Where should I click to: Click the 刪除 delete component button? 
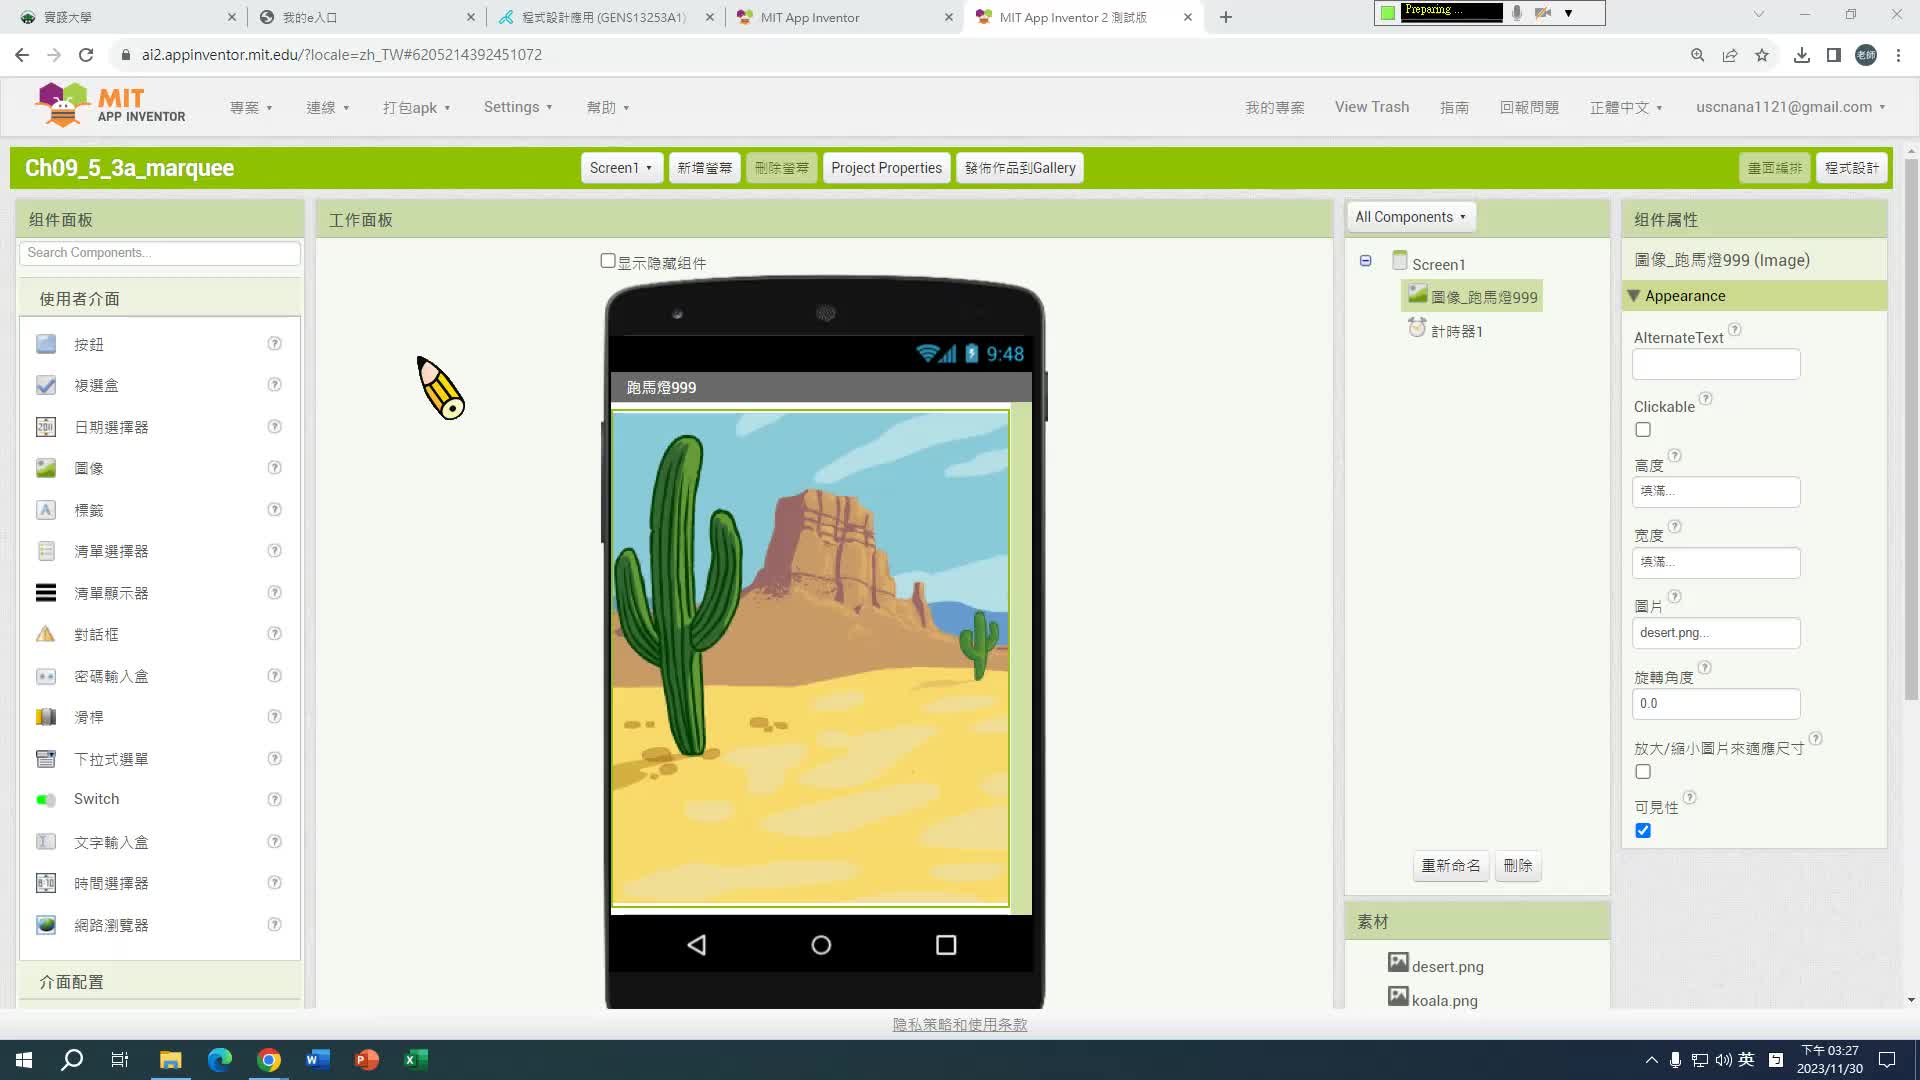(1517, 866)
